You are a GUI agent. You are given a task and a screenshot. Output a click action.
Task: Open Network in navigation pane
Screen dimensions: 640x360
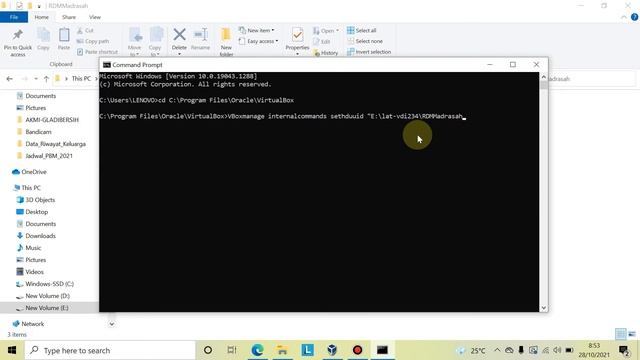point(33,324)
